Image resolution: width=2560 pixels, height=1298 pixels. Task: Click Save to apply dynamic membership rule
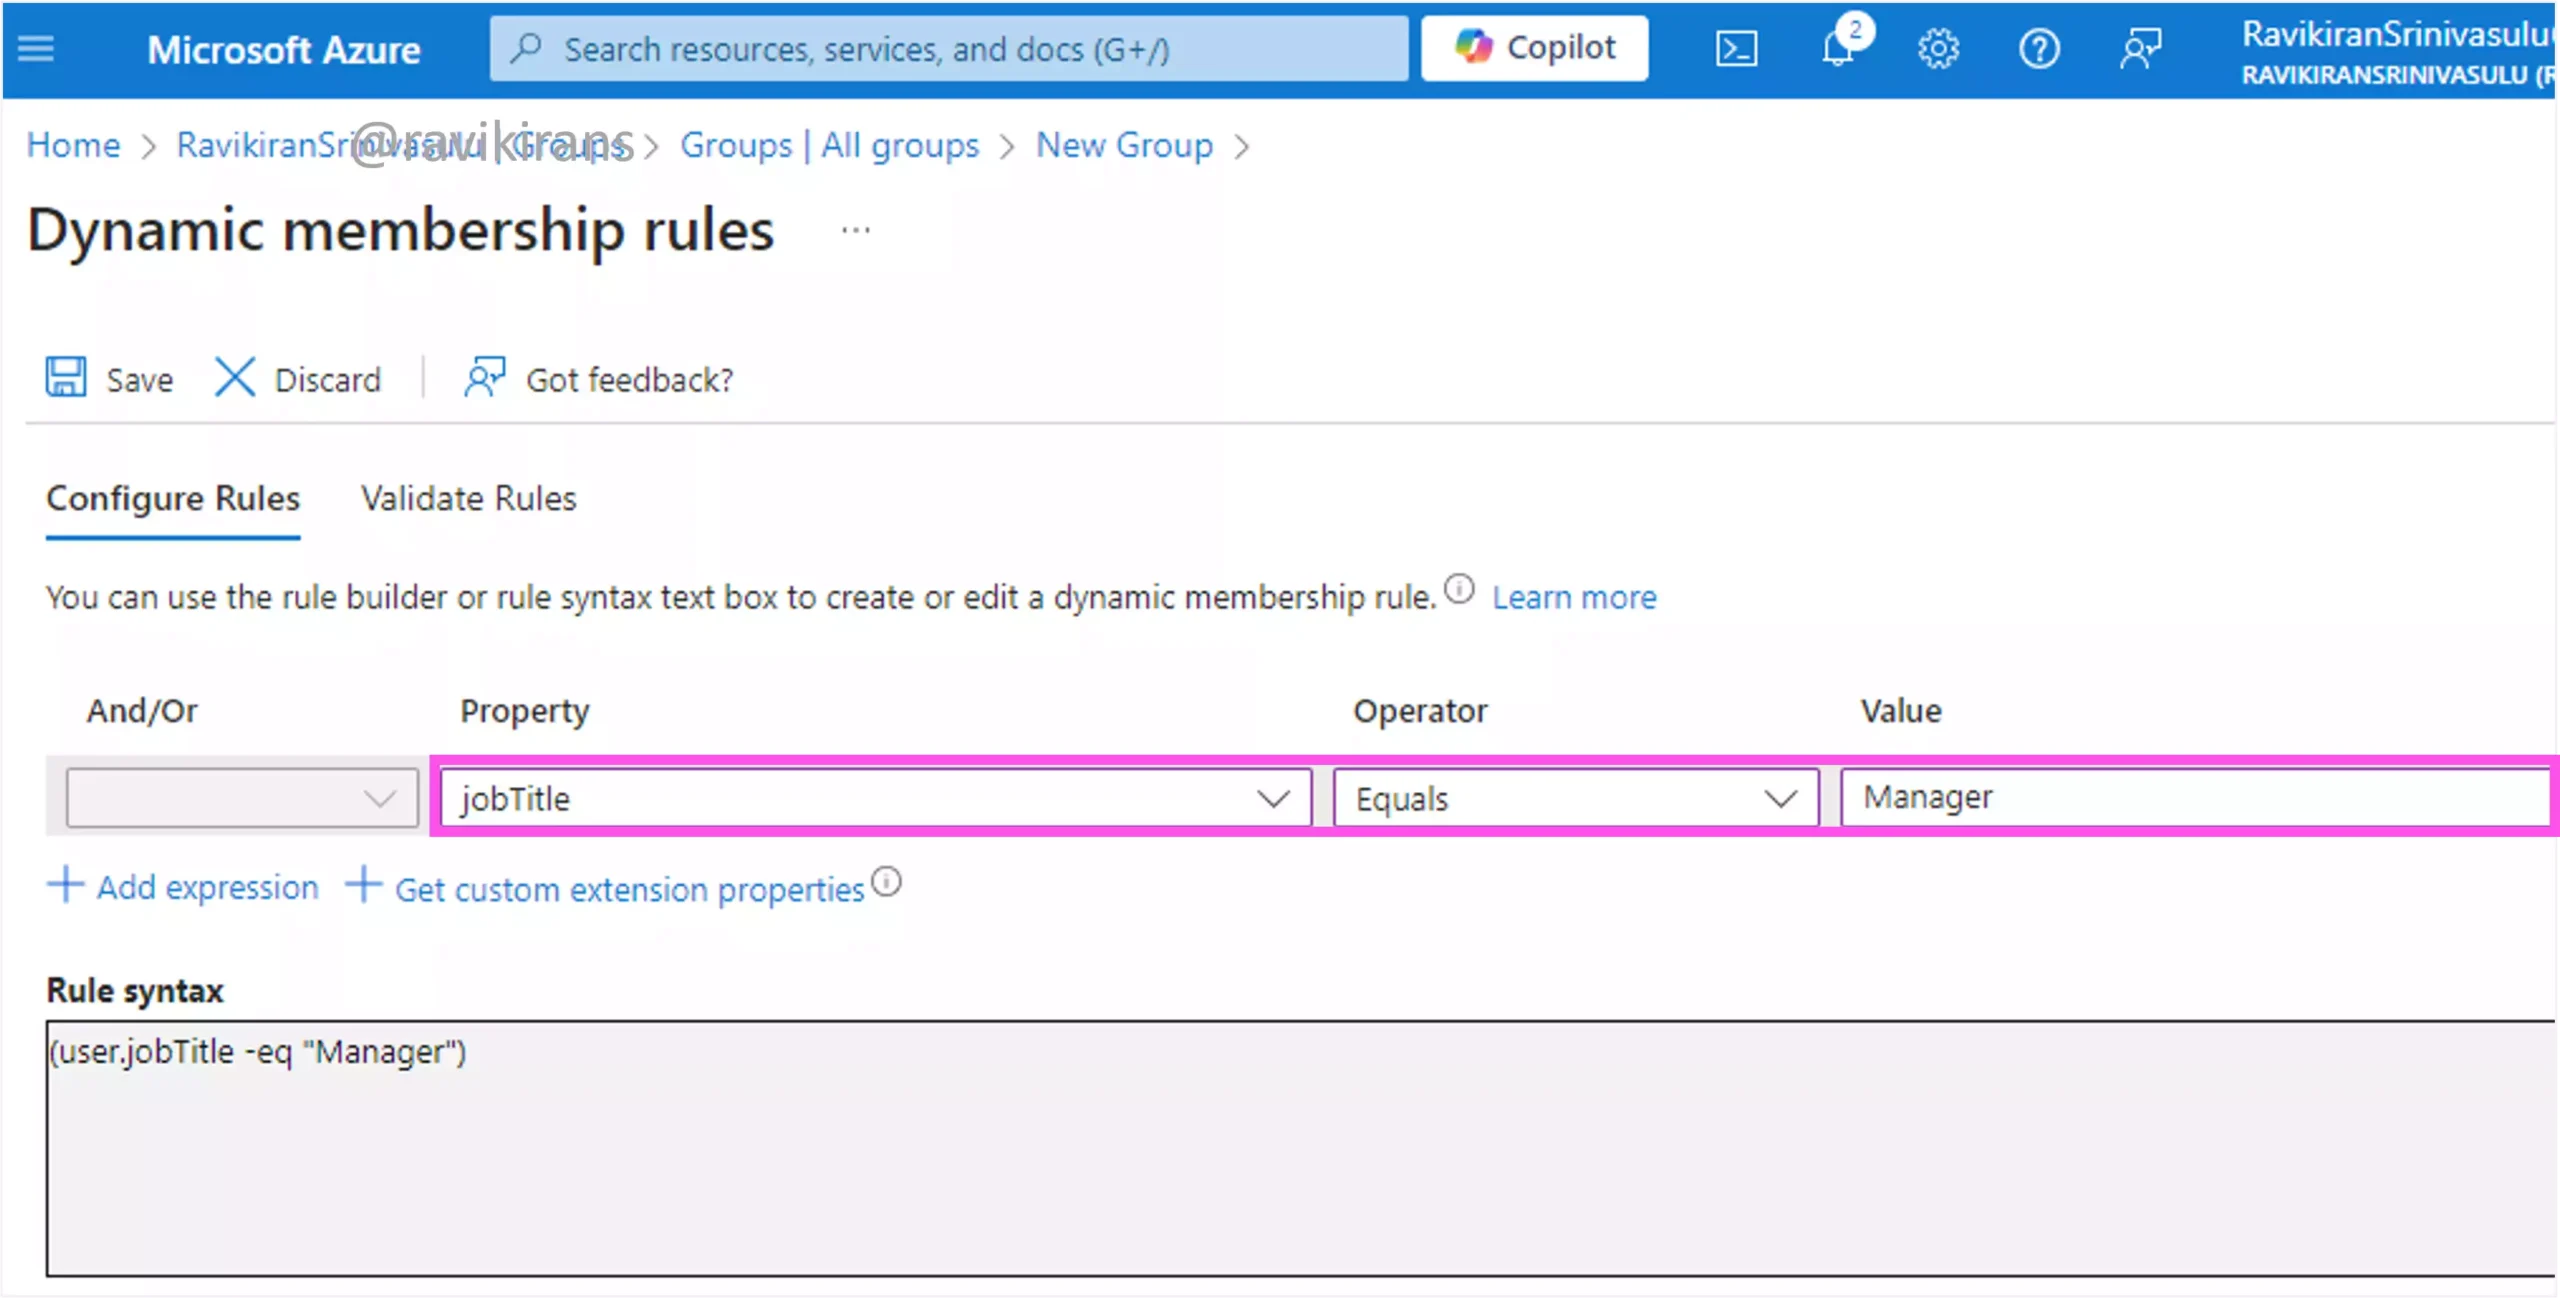point(113,379)
